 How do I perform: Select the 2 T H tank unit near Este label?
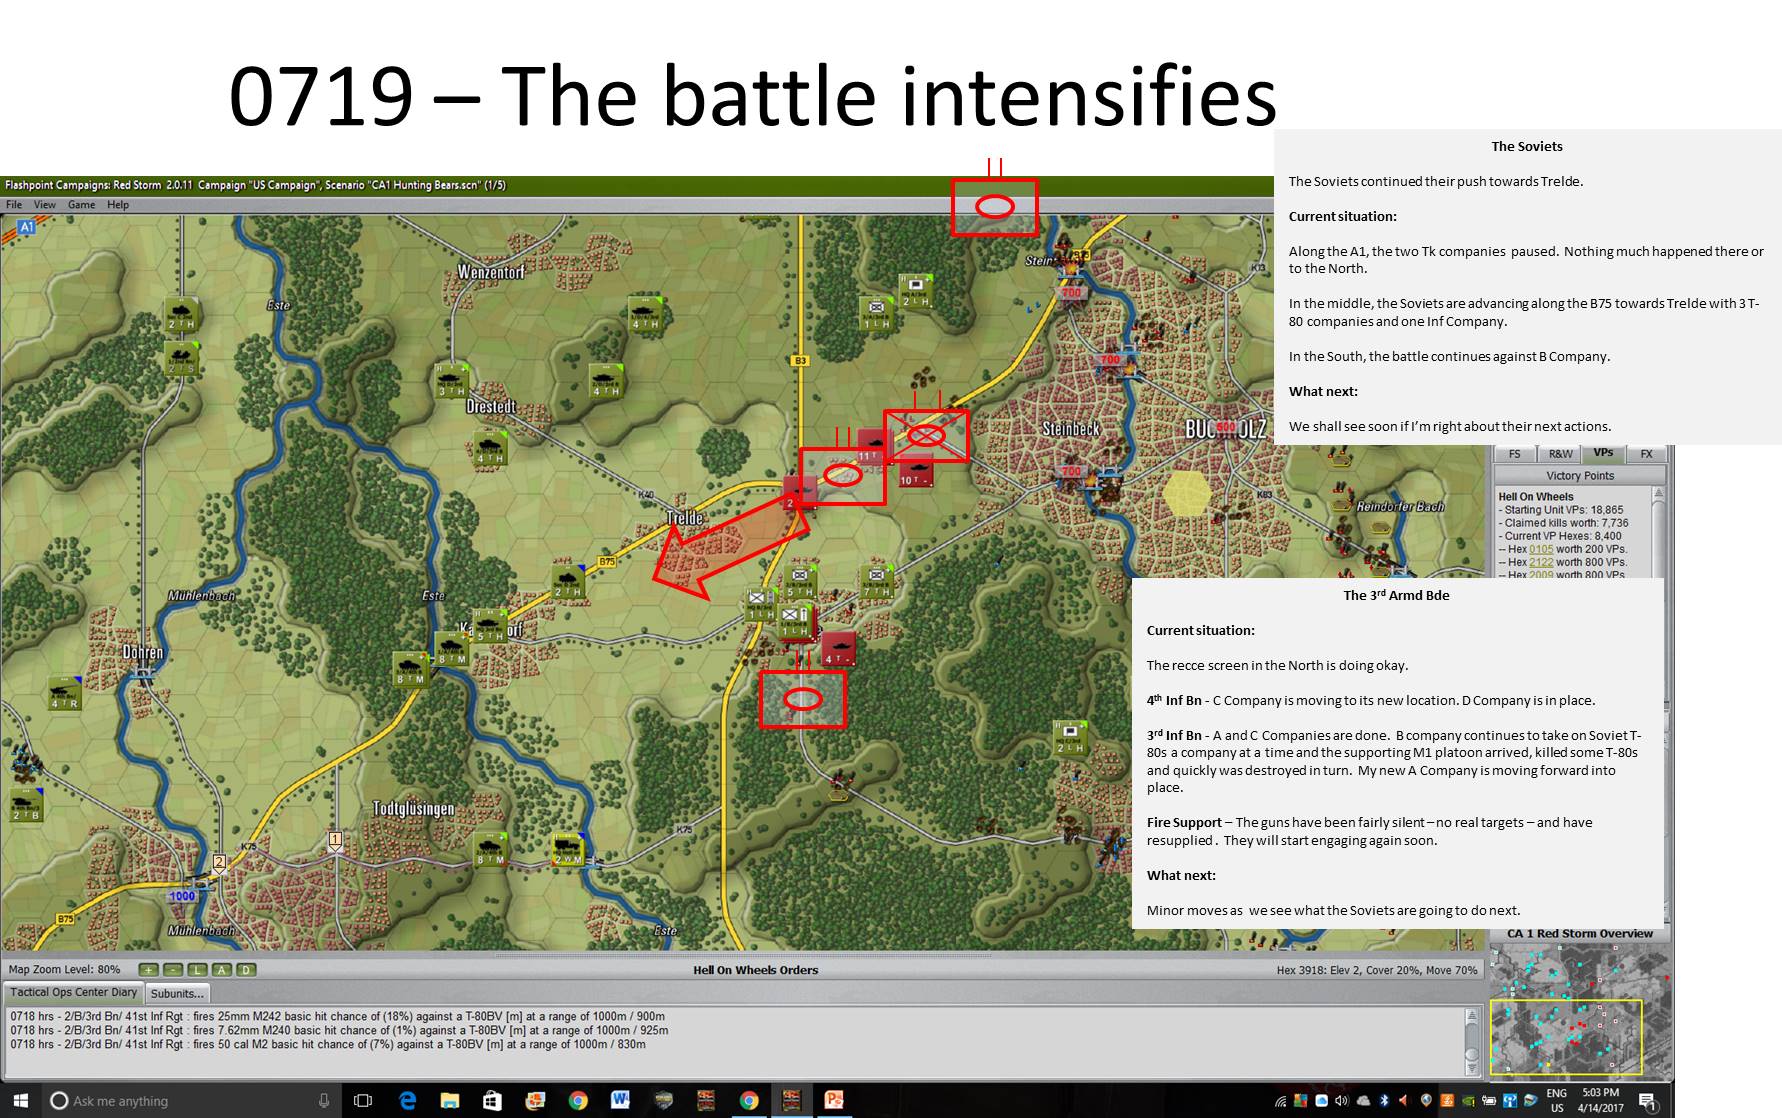tap(182, 313)
